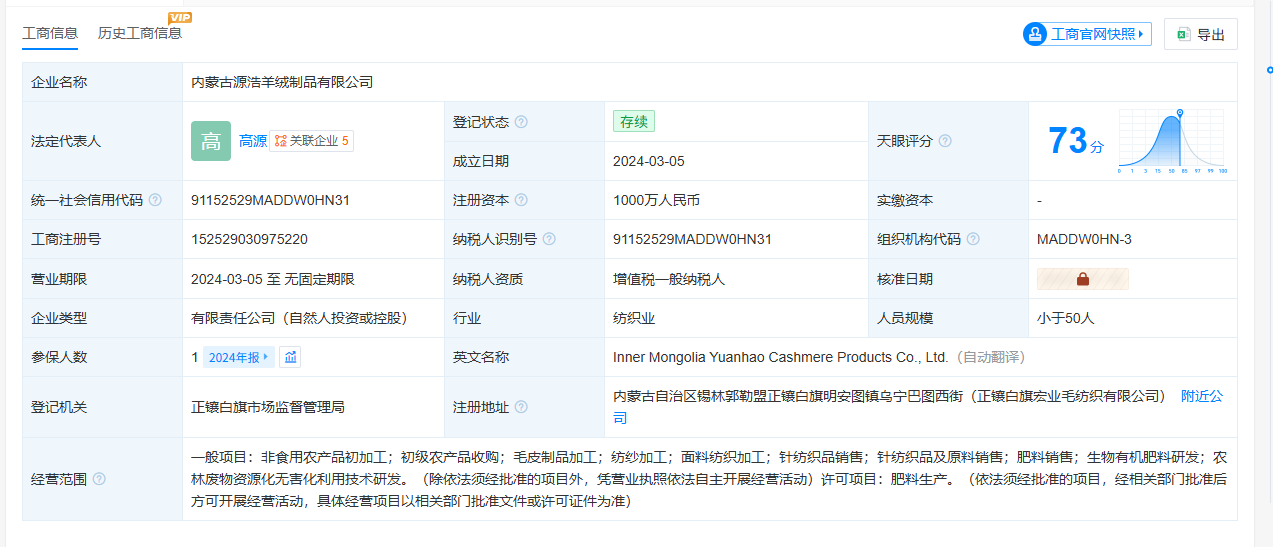This screenshot has height=547, width=1273.
Task: Click 小于50人 staff size value
Action: tap(1066, 318)
